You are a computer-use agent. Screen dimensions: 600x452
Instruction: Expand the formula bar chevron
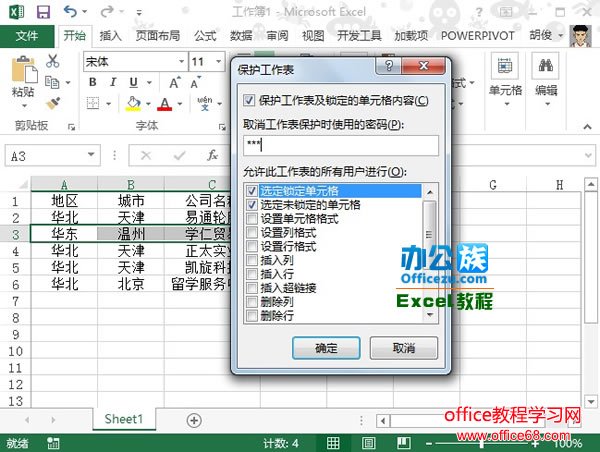pos(588,155)
